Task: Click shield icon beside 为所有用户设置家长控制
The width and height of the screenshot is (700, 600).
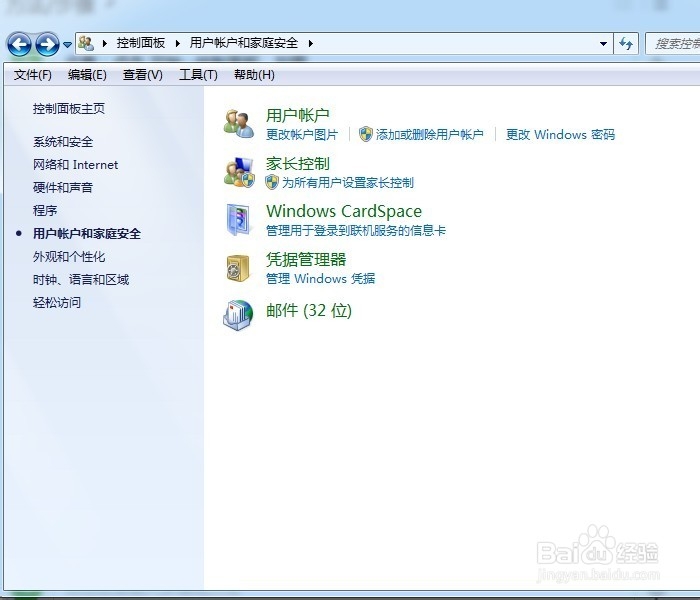Action: 272,182
